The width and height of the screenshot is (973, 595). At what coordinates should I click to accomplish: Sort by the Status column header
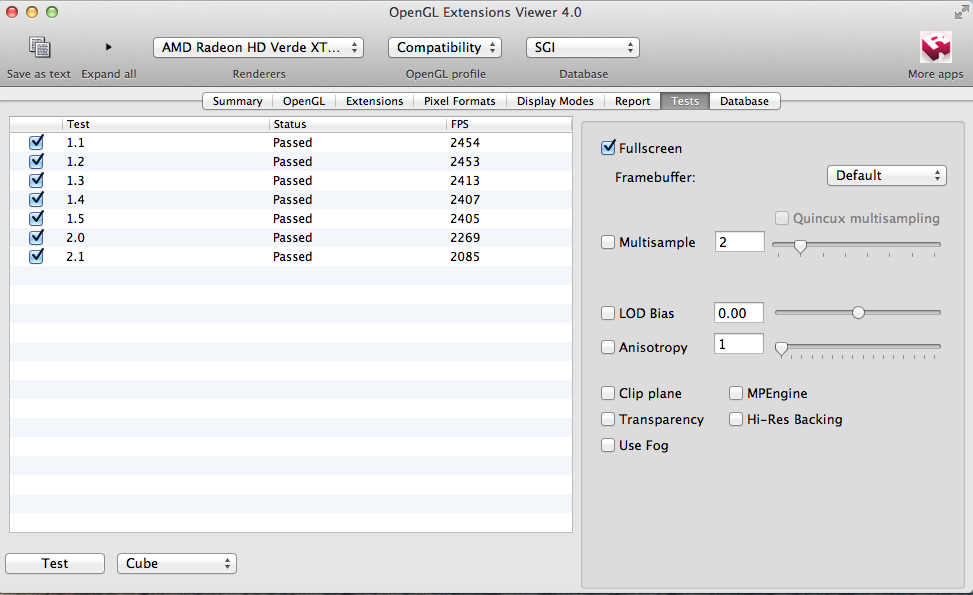pyautogui.click(x=357, y=124)
